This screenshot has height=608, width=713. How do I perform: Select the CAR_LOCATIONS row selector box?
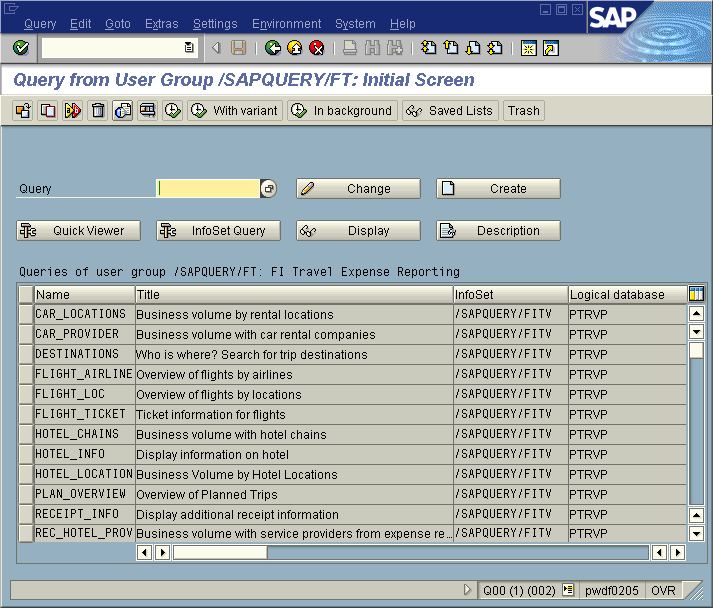(26, 314)
